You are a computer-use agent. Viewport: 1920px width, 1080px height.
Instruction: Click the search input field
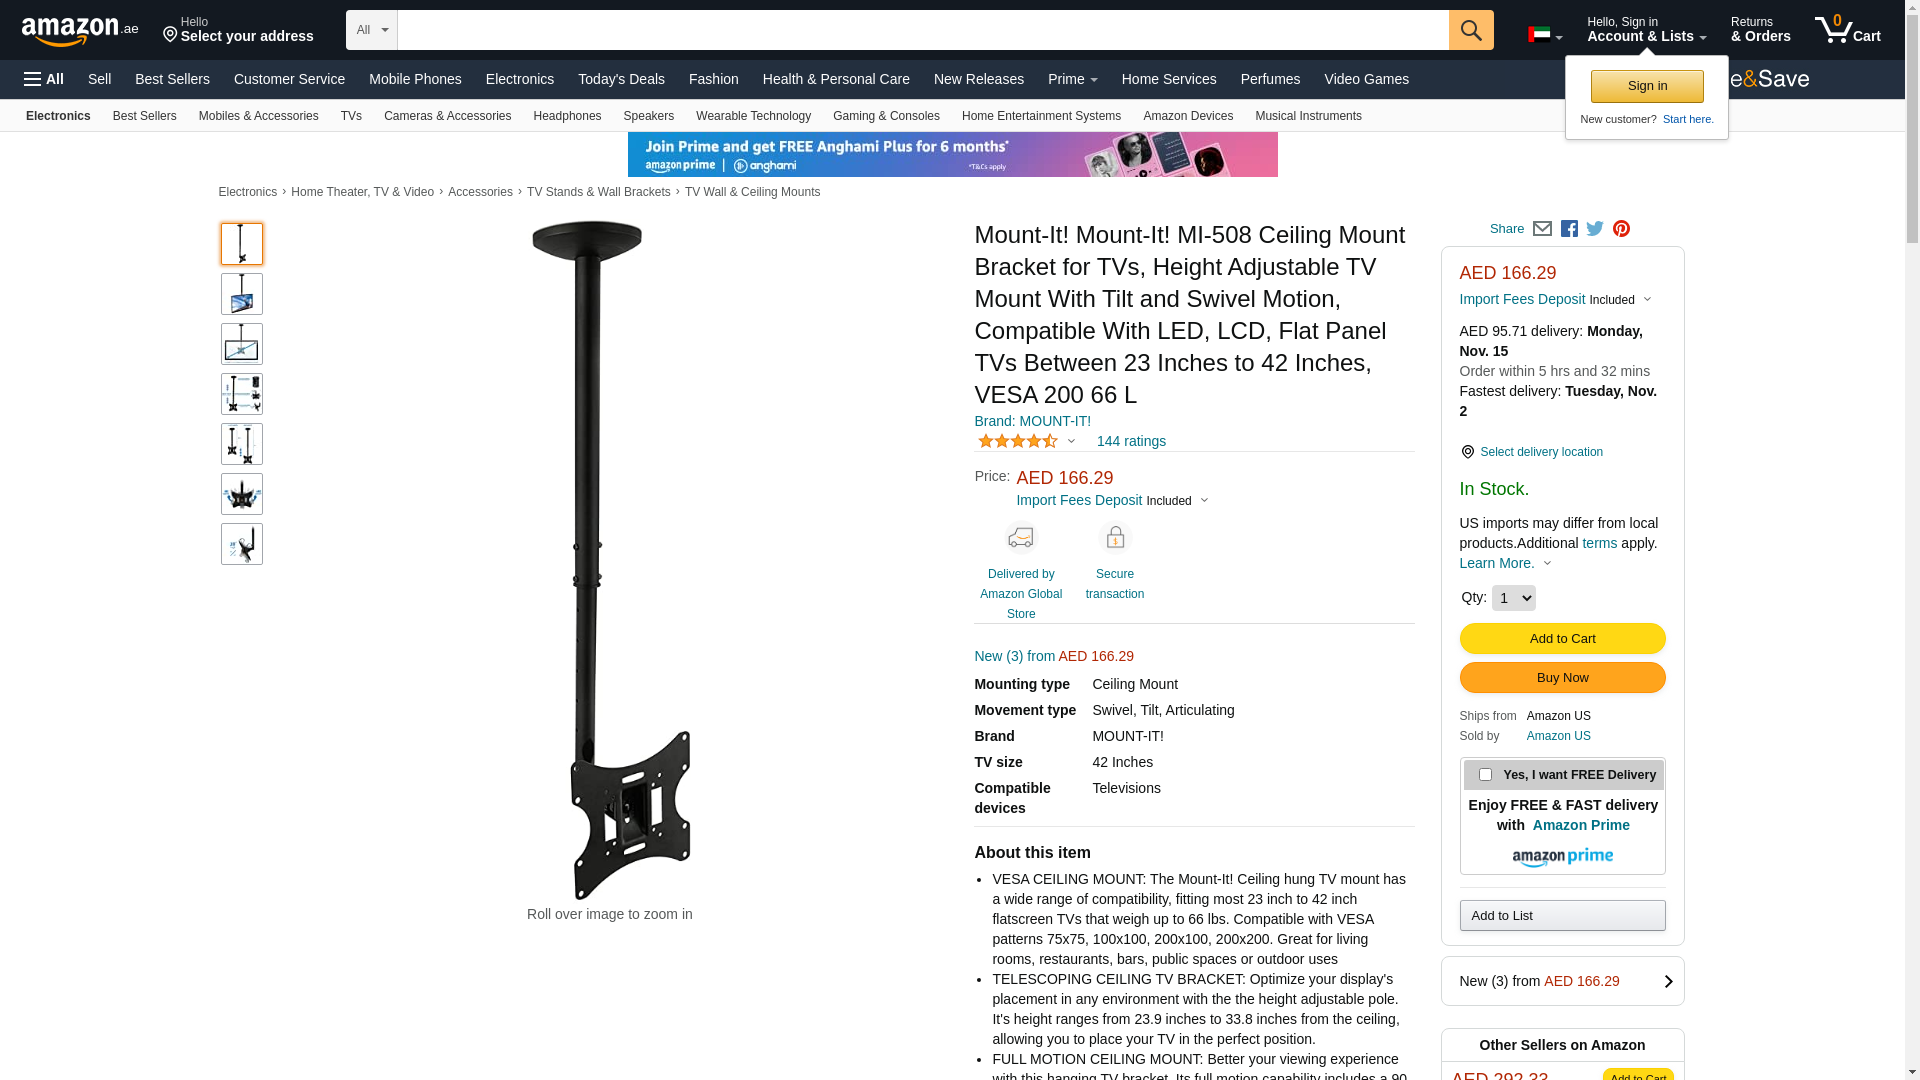(923, 30)
